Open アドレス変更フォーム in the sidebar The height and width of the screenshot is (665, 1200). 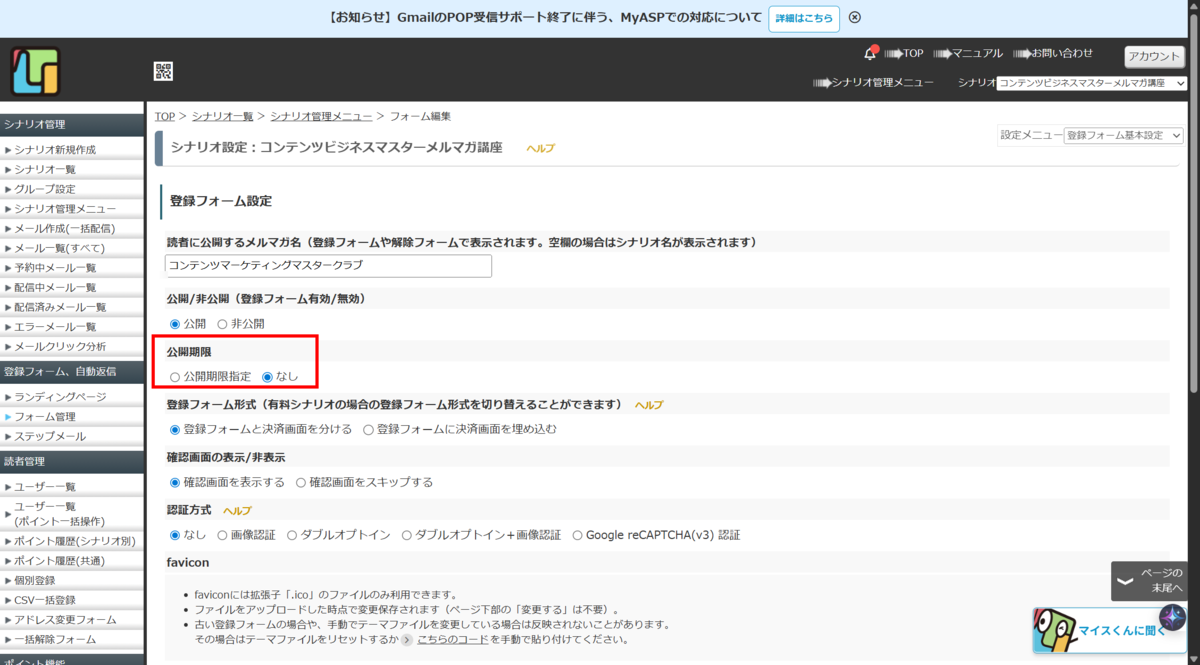[65, 620]
